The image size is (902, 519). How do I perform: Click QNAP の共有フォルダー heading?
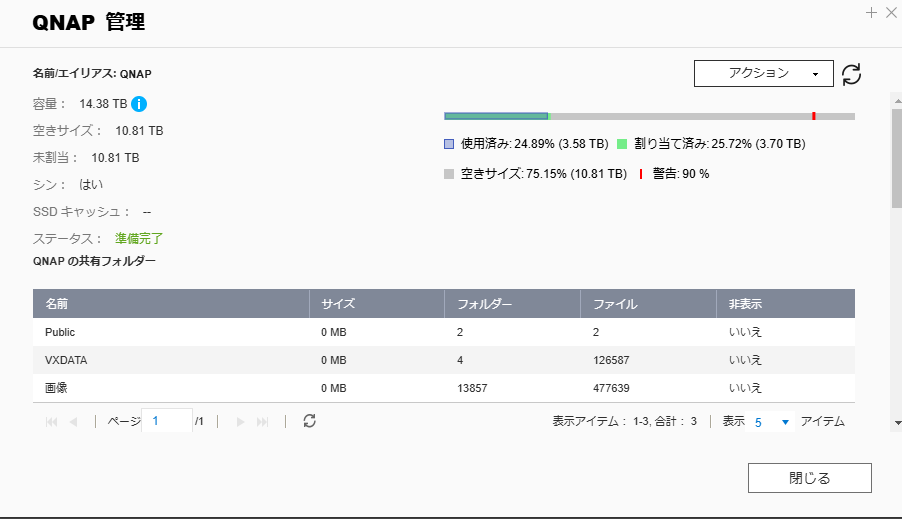(x=94, y=261)
